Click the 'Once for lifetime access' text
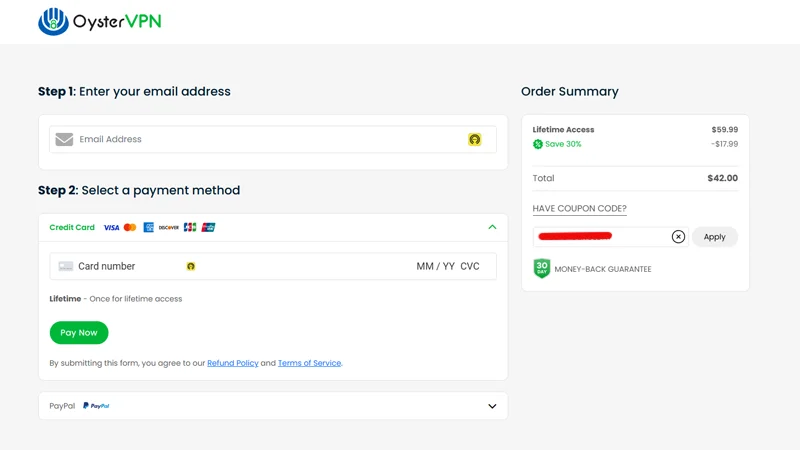This screenshot has height=450, width=800. [x=136, y=299]
